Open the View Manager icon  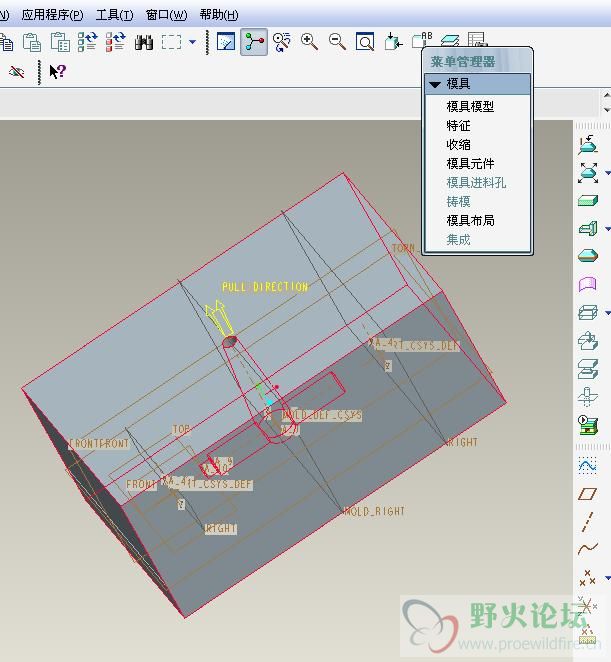tap(477, 40)
